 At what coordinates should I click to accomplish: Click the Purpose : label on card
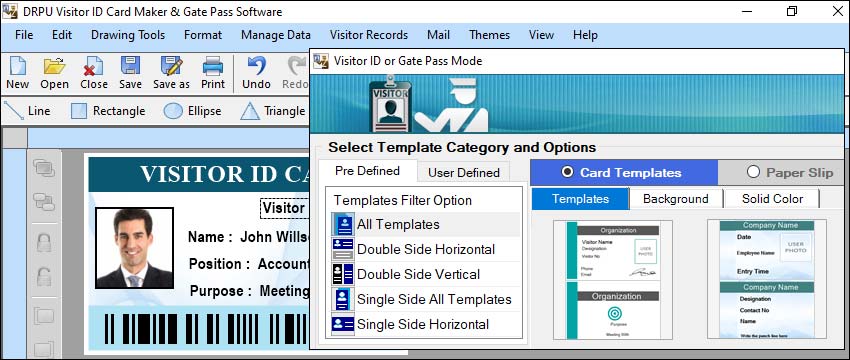coord(221,291)
